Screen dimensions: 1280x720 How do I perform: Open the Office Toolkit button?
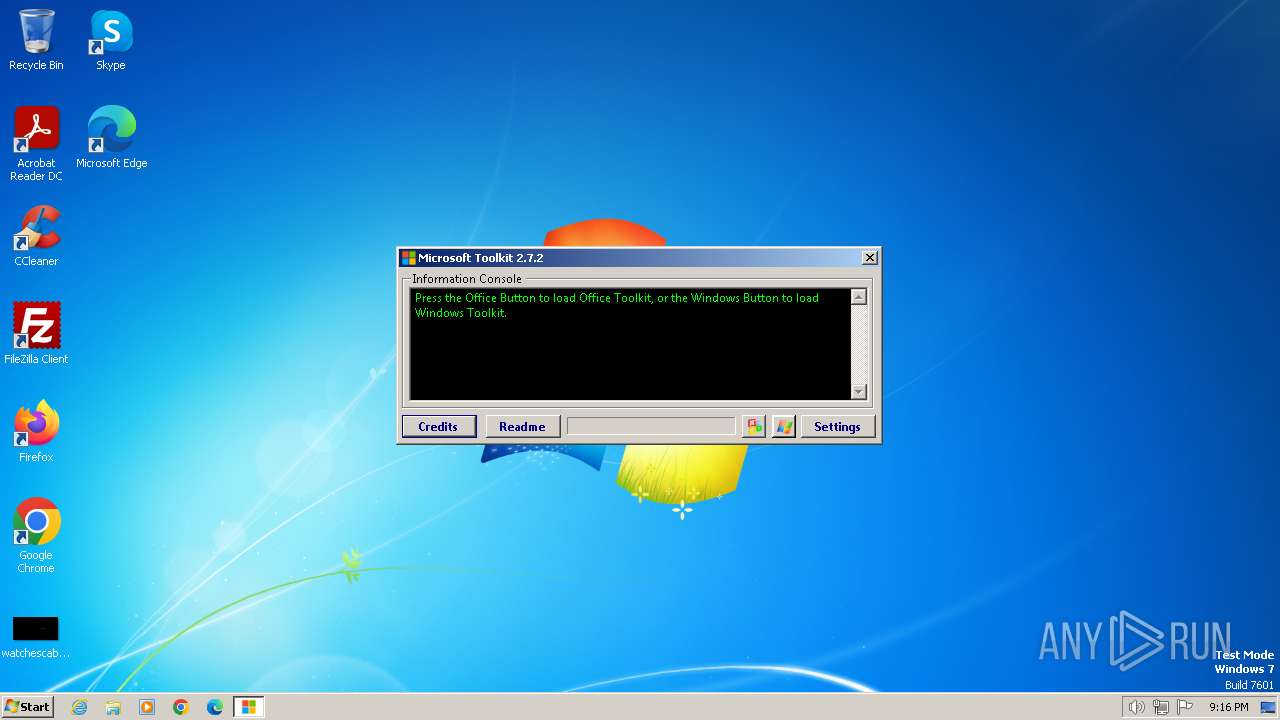(x=754, y=426)
